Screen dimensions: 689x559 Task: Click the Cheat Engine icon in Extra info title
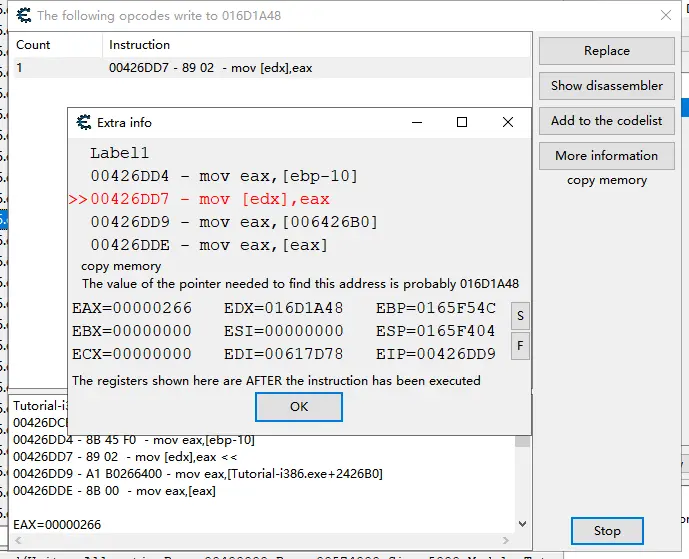point(83,122)
